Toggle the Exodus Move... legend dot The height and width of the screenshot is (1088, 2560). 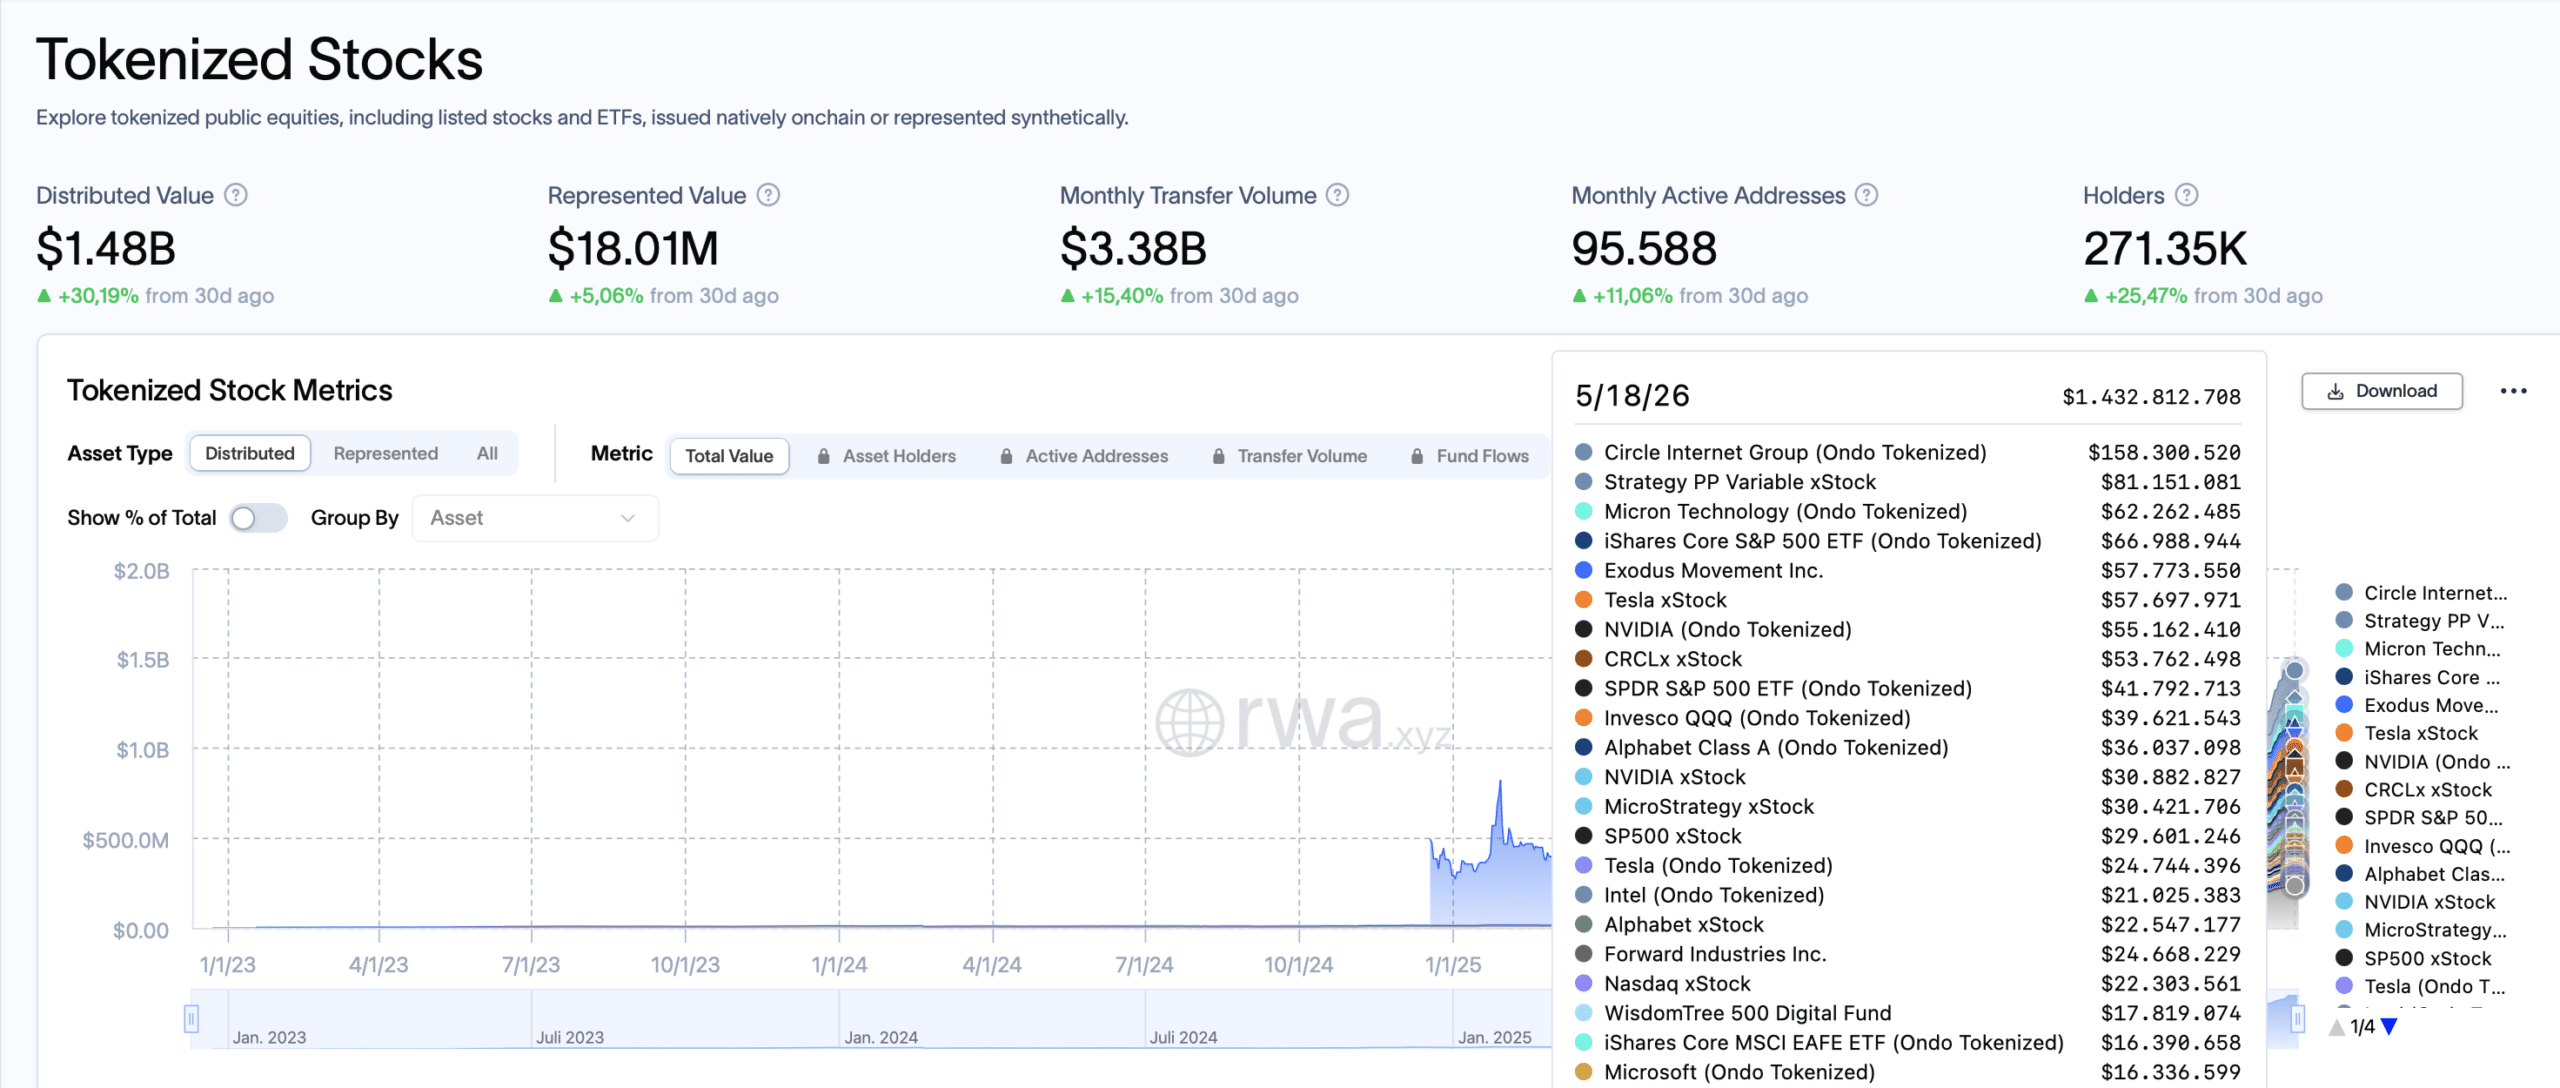tap(2344, 705)
